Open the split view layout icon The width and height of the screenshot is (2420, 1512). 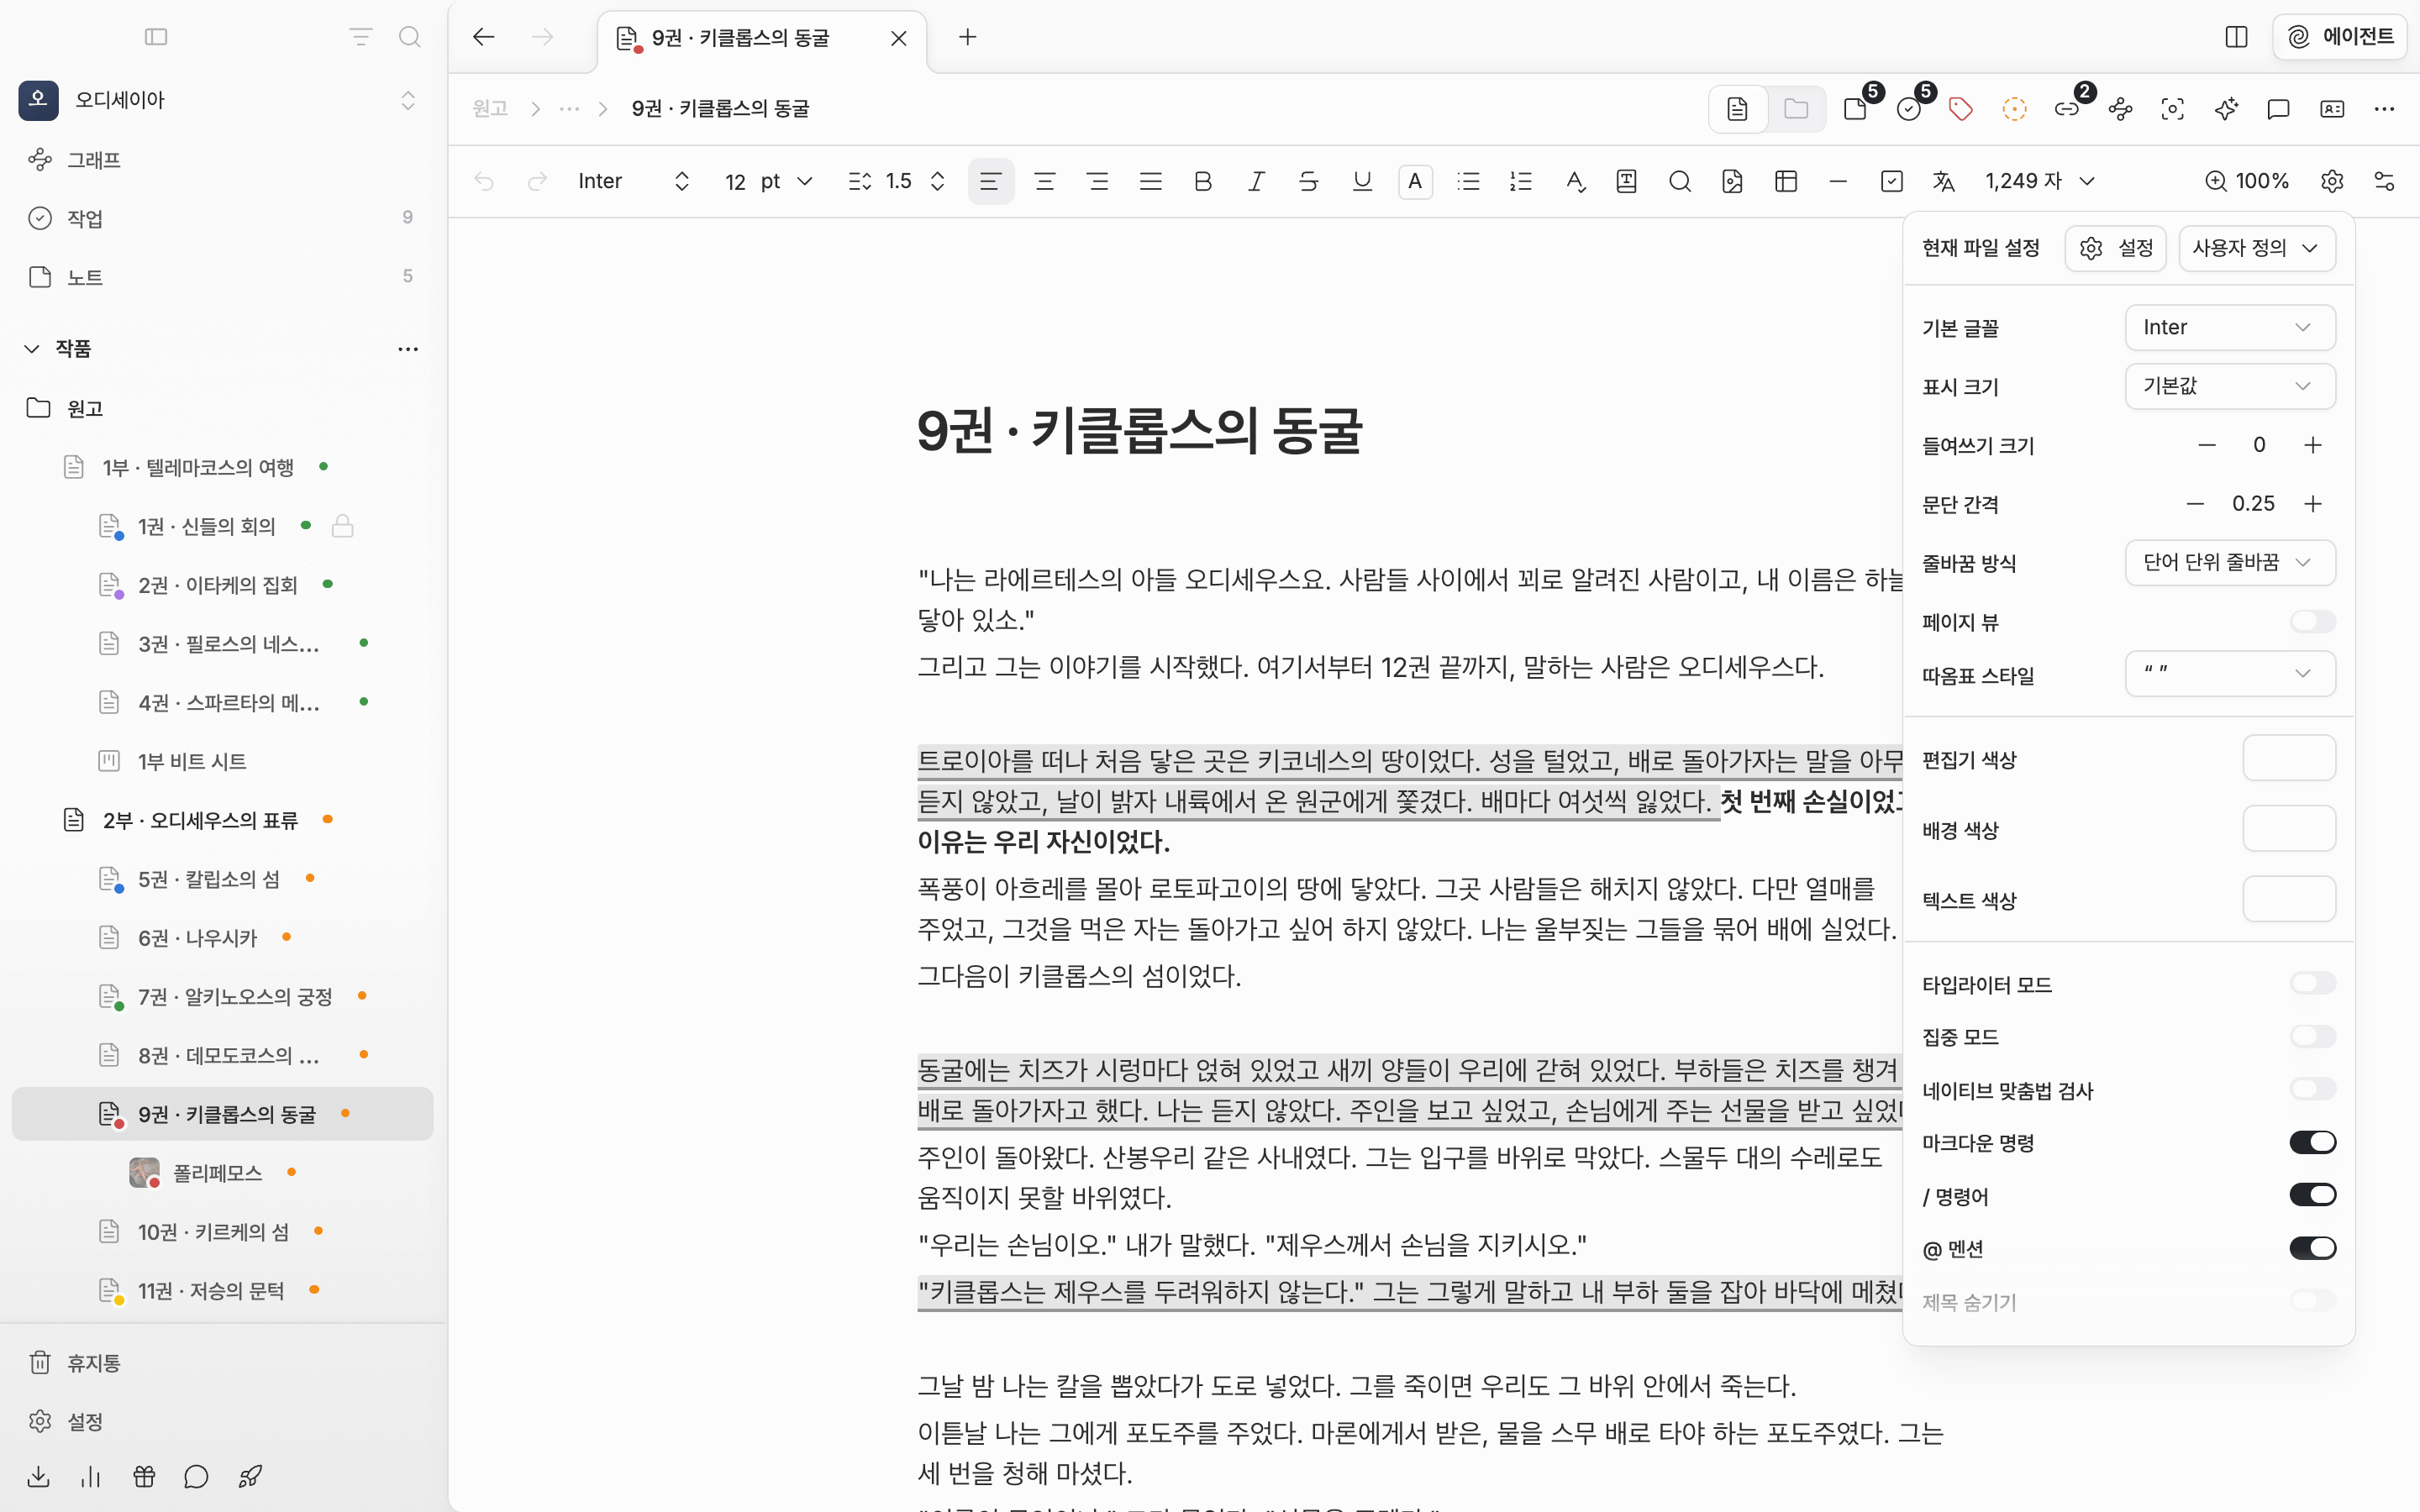click(x=2237, y=37)
